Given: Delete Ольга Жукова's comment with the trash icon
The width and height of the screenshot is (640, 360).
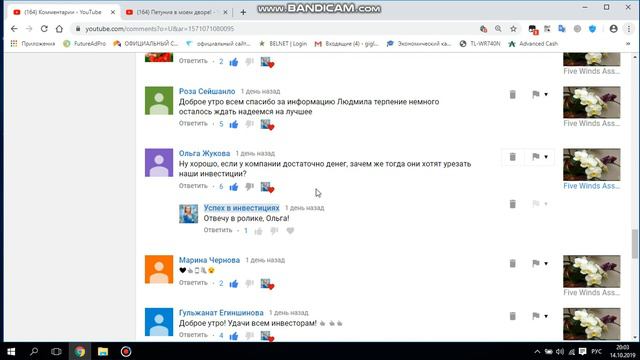Looking at the screenshot, I should (x=513, y=157).
